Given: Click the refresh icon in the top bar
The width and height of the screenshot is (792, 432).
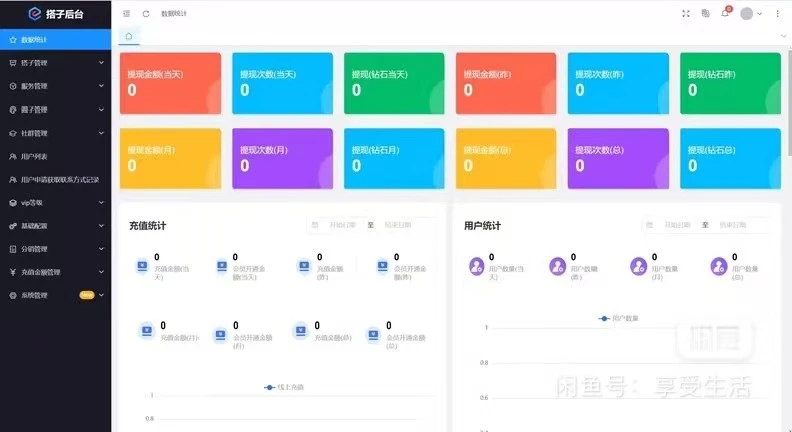Looking at the screenshot, I should pyautogui.click(x=145, y=14).
